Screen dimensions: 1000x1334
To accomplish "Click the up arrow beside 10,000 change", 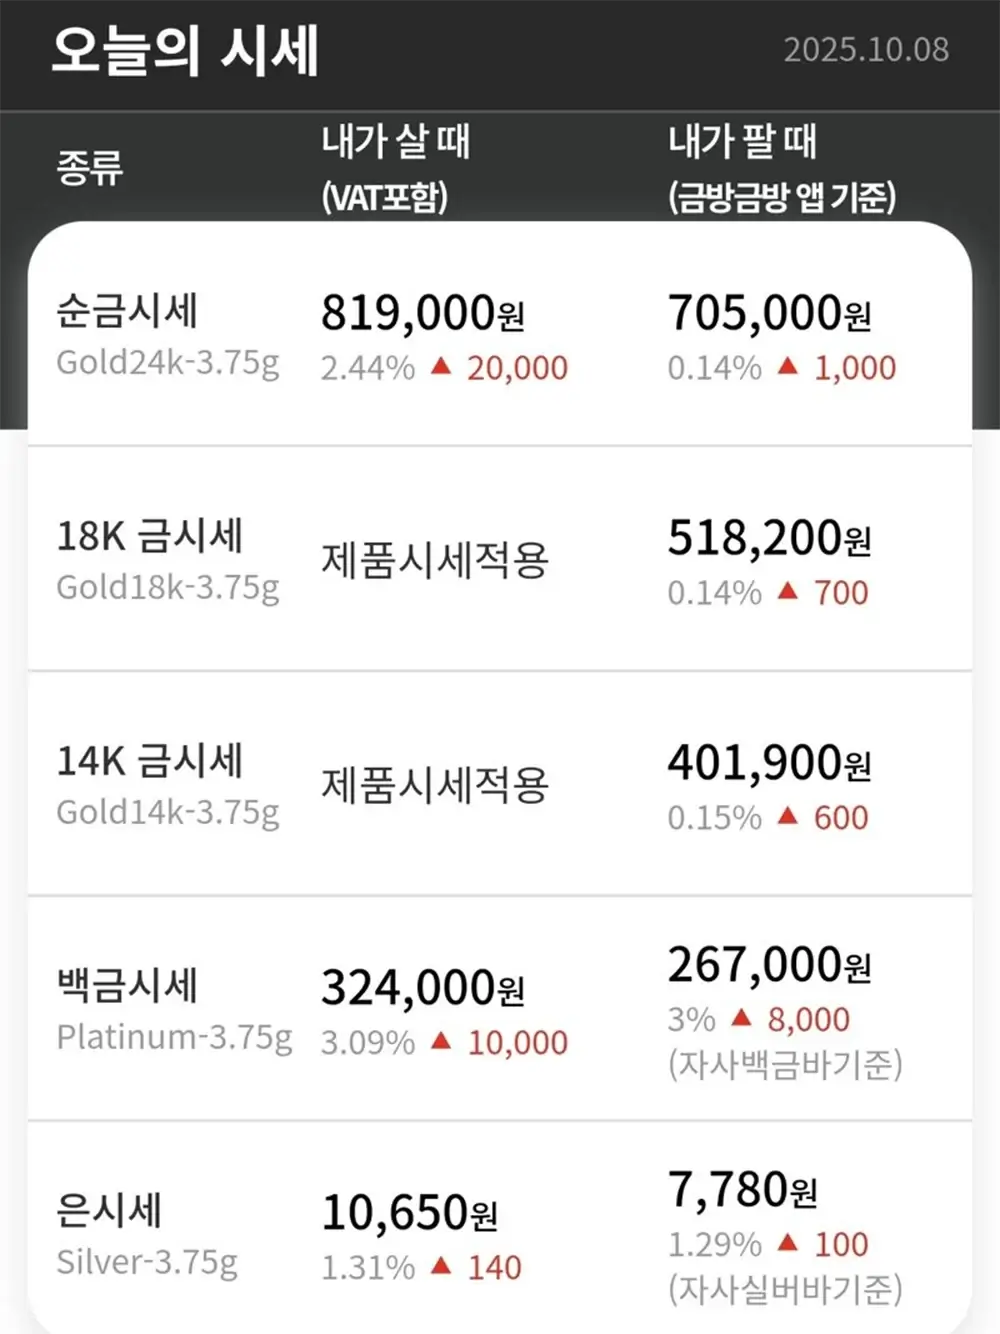I will 441,1041.
